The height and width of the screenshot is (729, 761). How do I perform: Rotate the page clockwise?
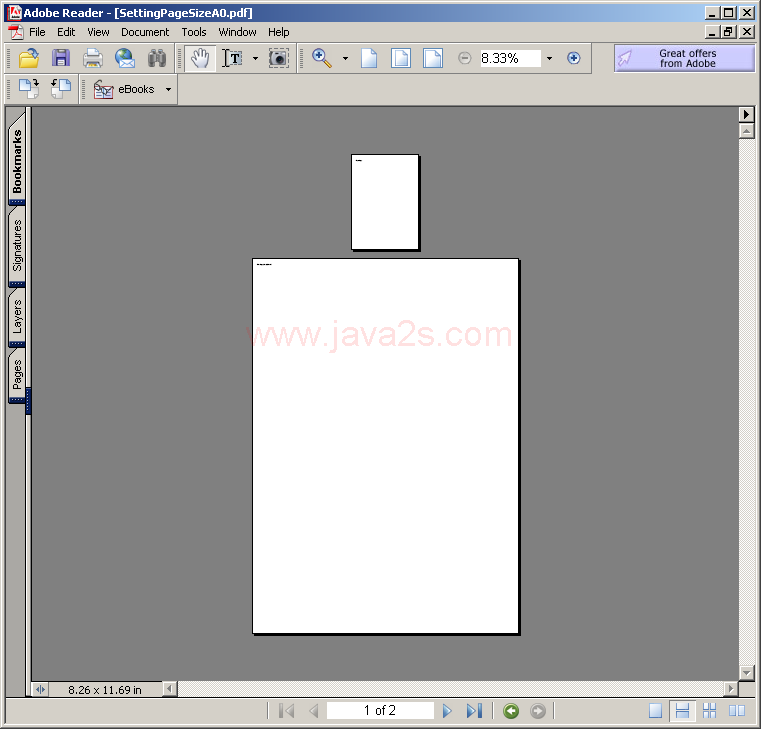point(29,89)
